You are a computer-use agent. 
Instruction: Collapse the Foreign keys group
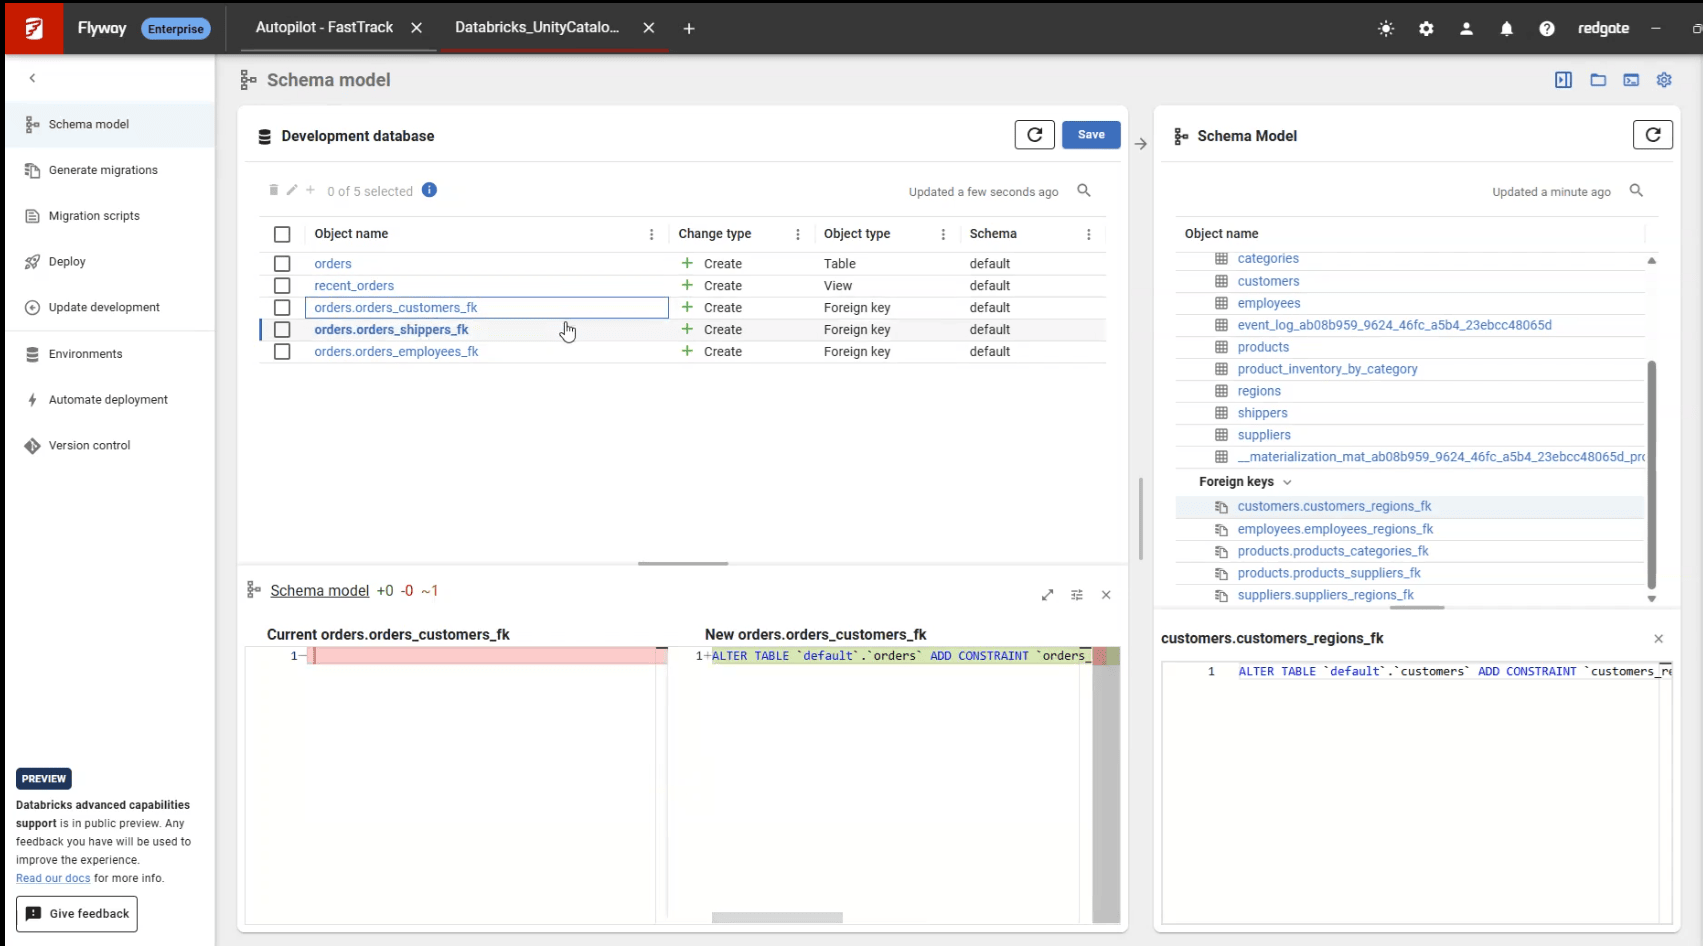[1287, 482]
